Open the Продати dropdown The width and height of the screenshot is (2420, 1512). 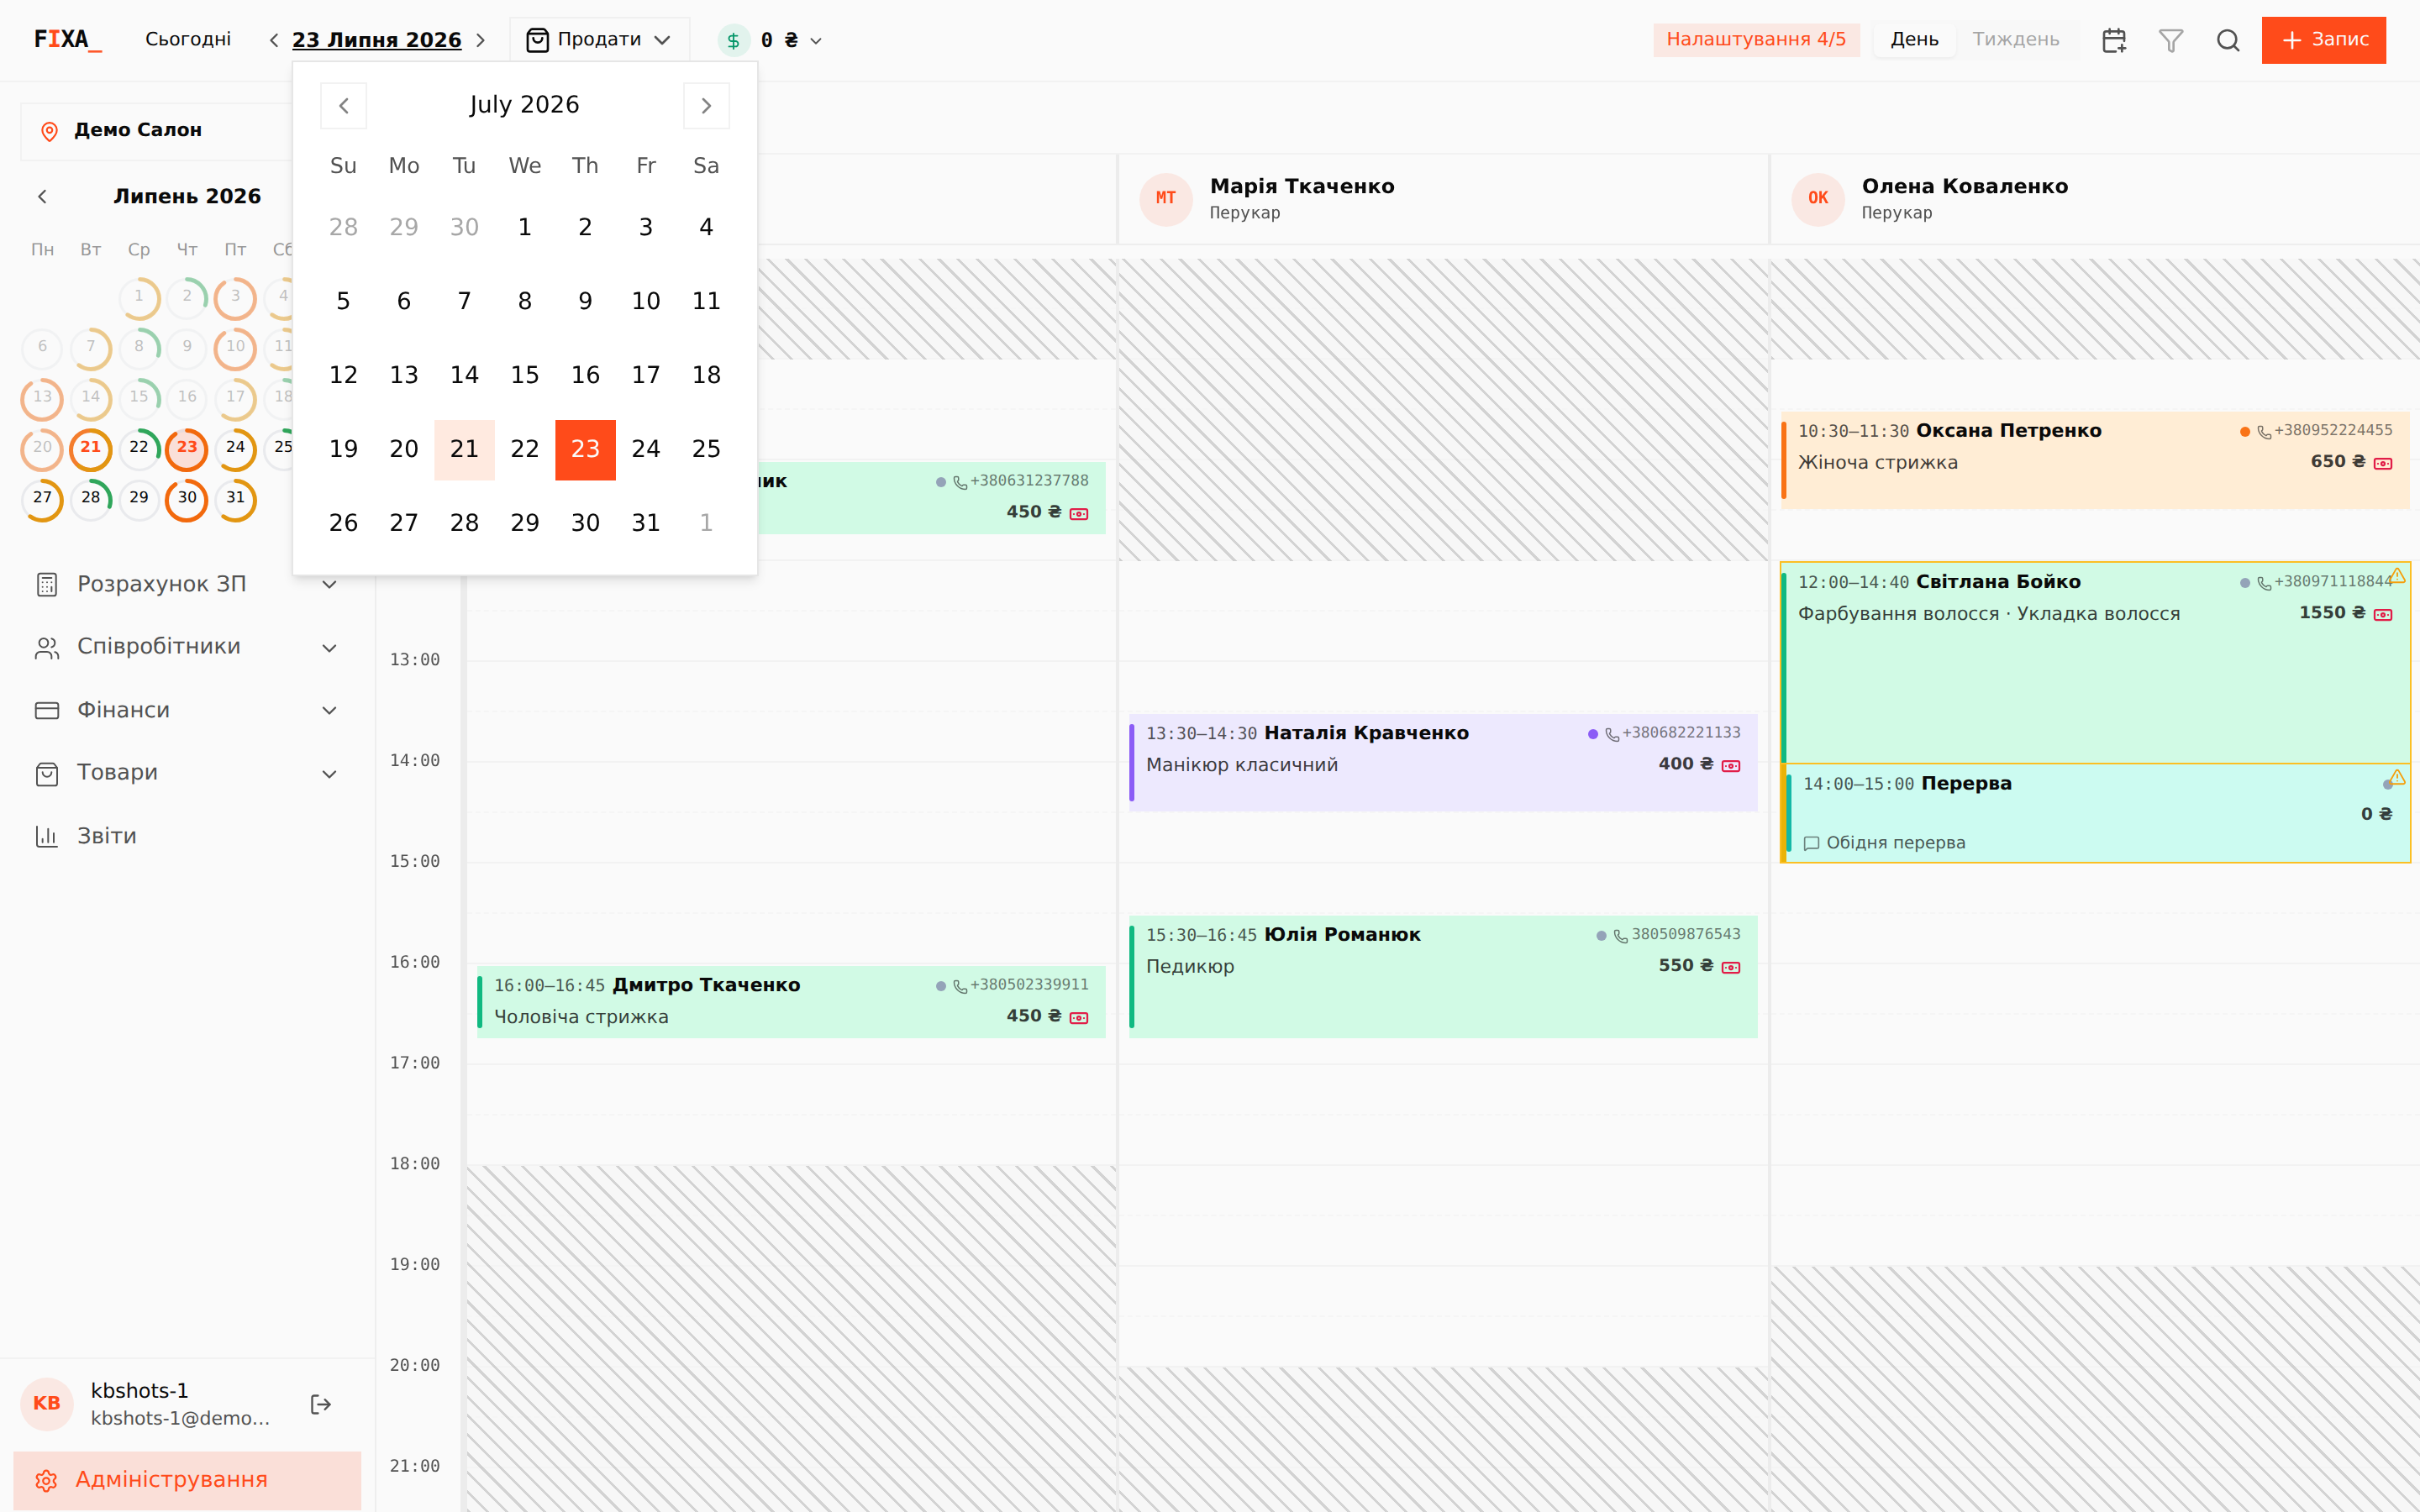[x=599, y=40]
